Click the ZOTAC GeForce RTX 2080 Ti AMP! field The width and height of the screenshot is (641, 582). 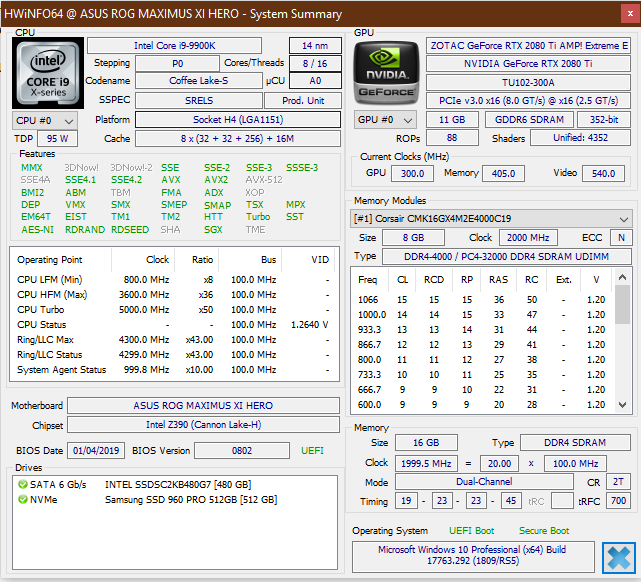click(x=528, y=45)
